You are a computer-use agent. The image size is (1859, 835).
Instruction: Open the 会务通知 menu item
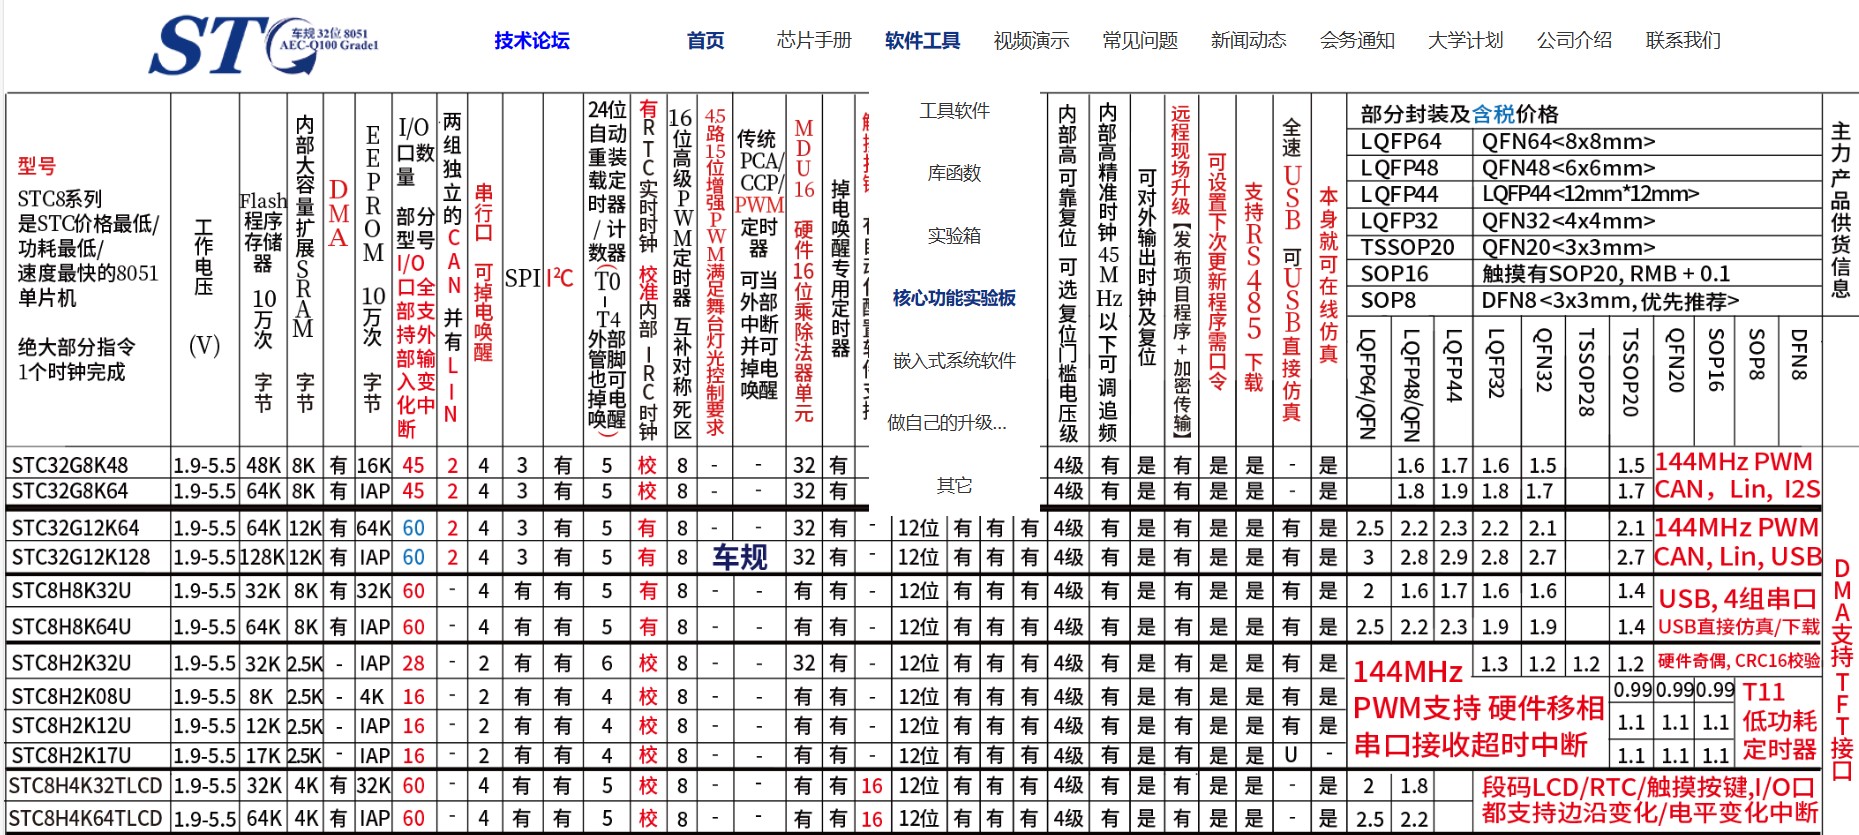(1357, 41)
